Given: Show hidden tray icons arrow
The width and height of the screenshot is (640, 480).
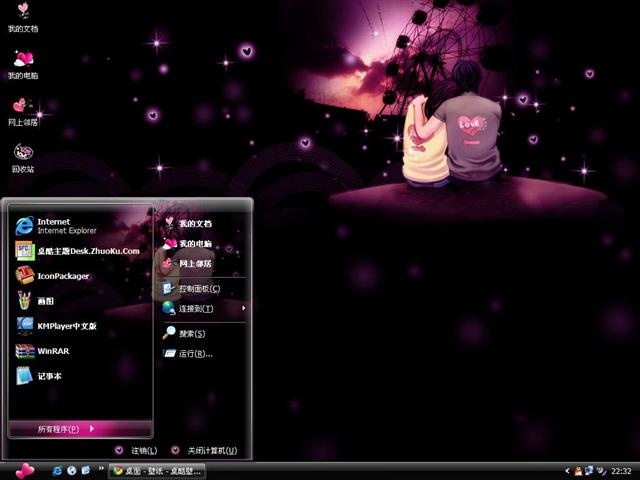Looking at the screenshot, I should click(x=567, y=471).
